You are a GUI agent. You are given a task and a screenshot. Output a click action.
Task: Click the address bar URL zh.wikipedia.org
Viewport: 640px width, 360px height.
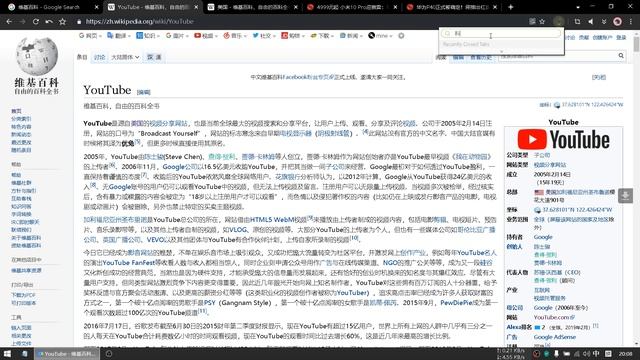point(139,21)
